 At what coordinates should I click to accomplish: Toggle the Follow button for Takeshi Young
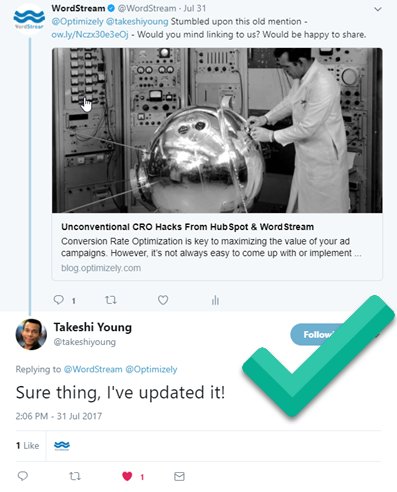tap(317, 334)
